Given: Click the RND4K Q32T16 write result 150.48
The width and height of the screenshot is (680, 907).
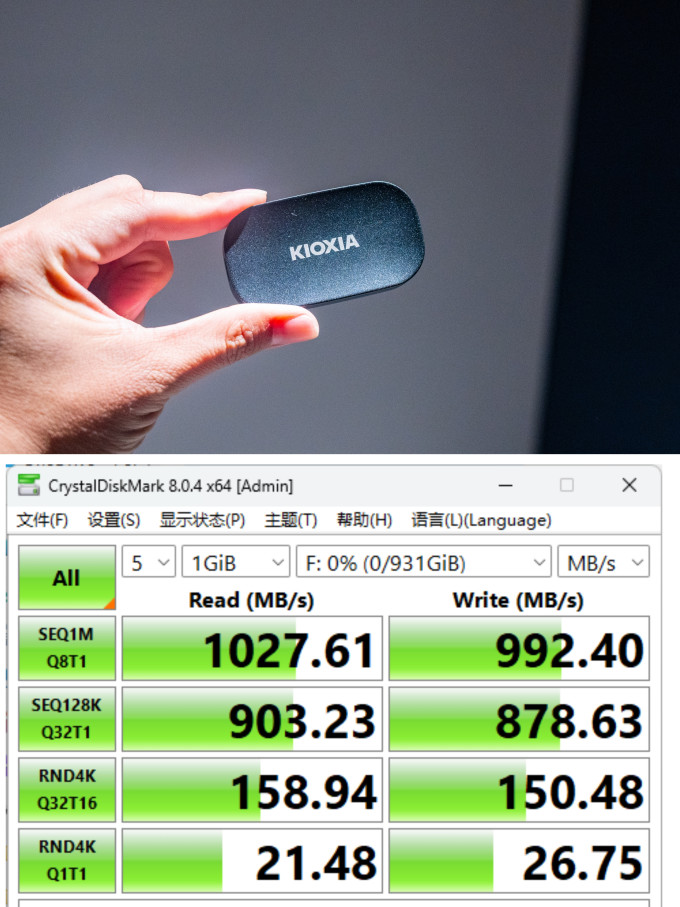Looking at the screenshot, I should [519, 790].
